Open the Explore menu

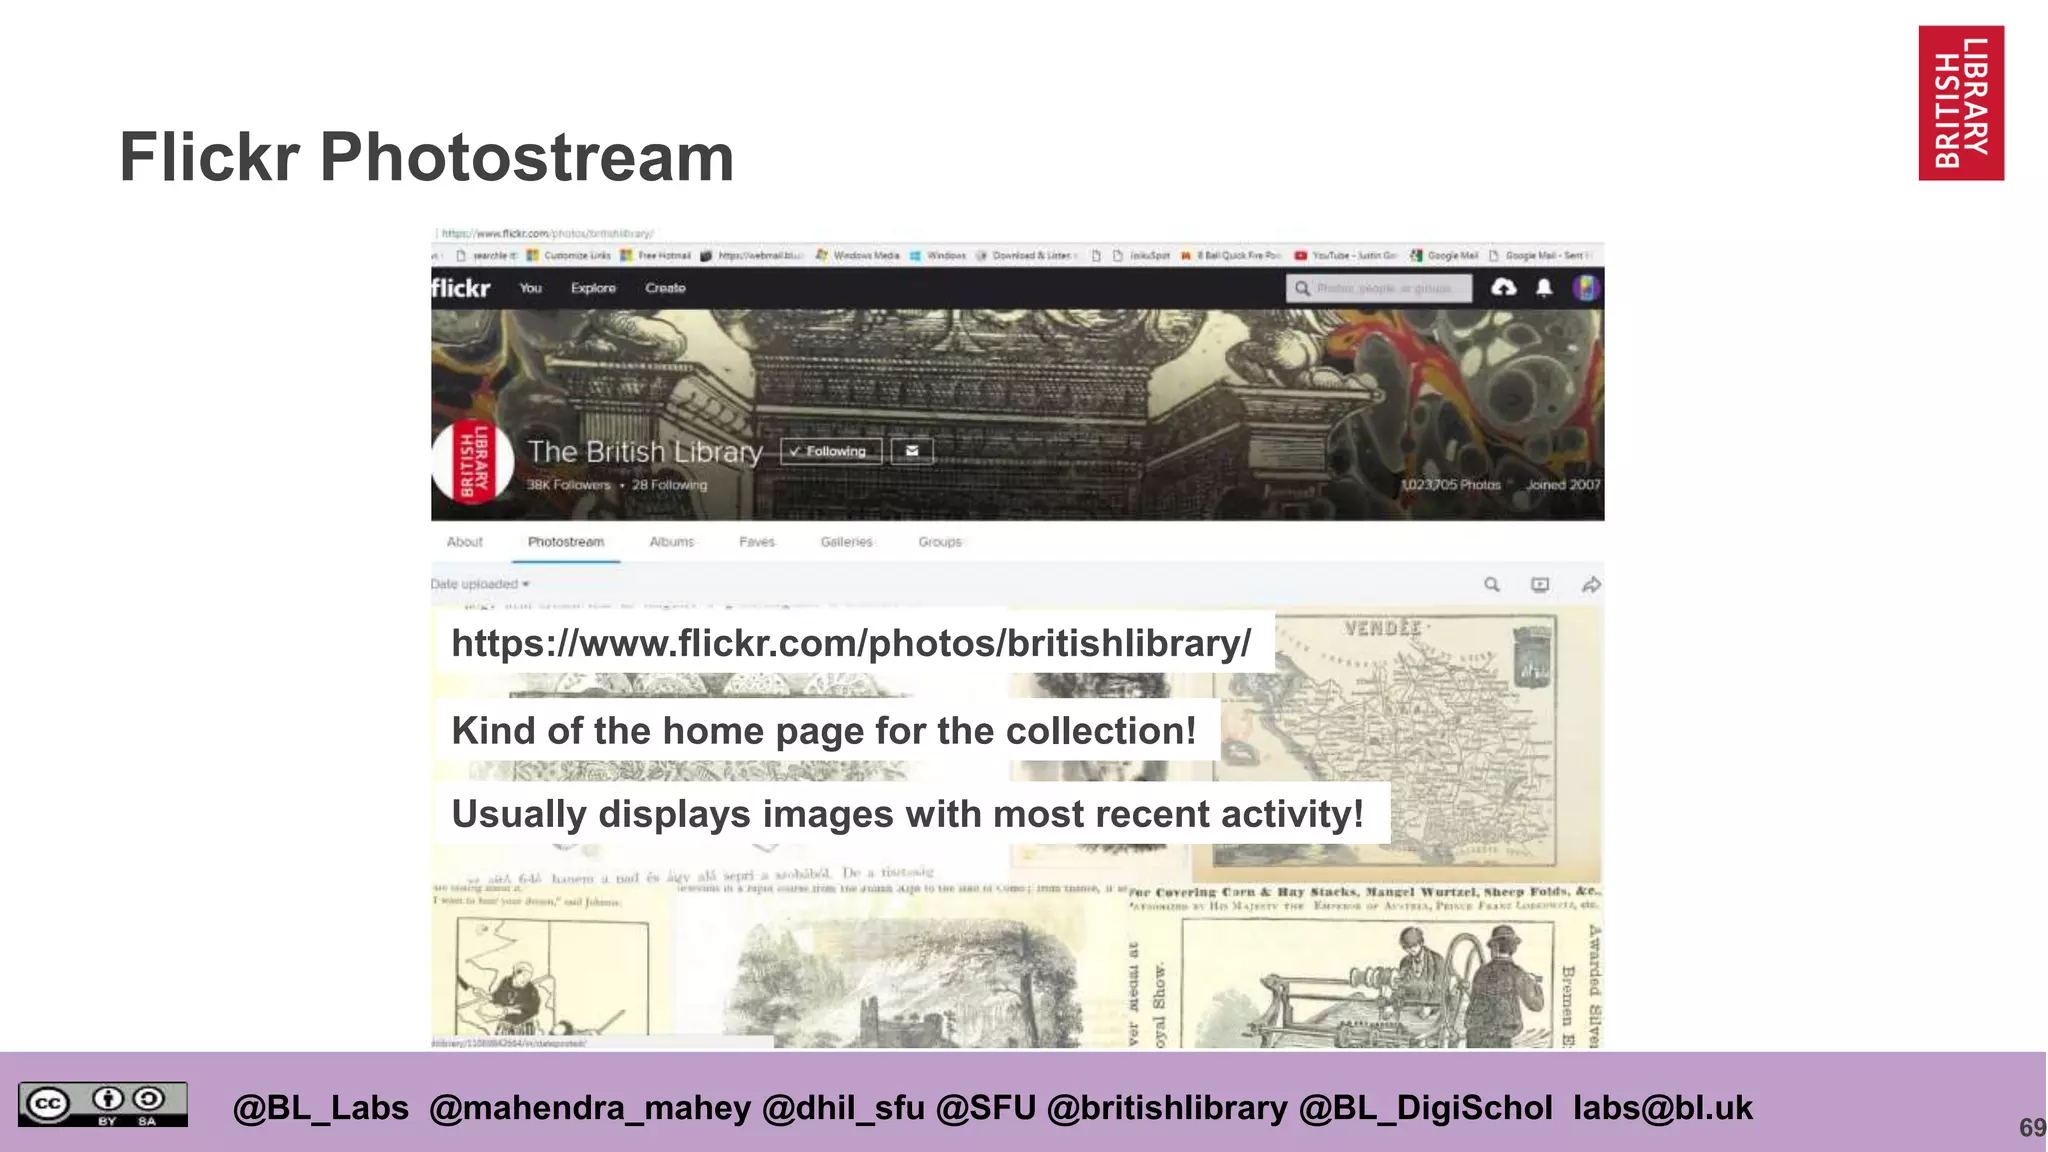[x=593, y=288]
